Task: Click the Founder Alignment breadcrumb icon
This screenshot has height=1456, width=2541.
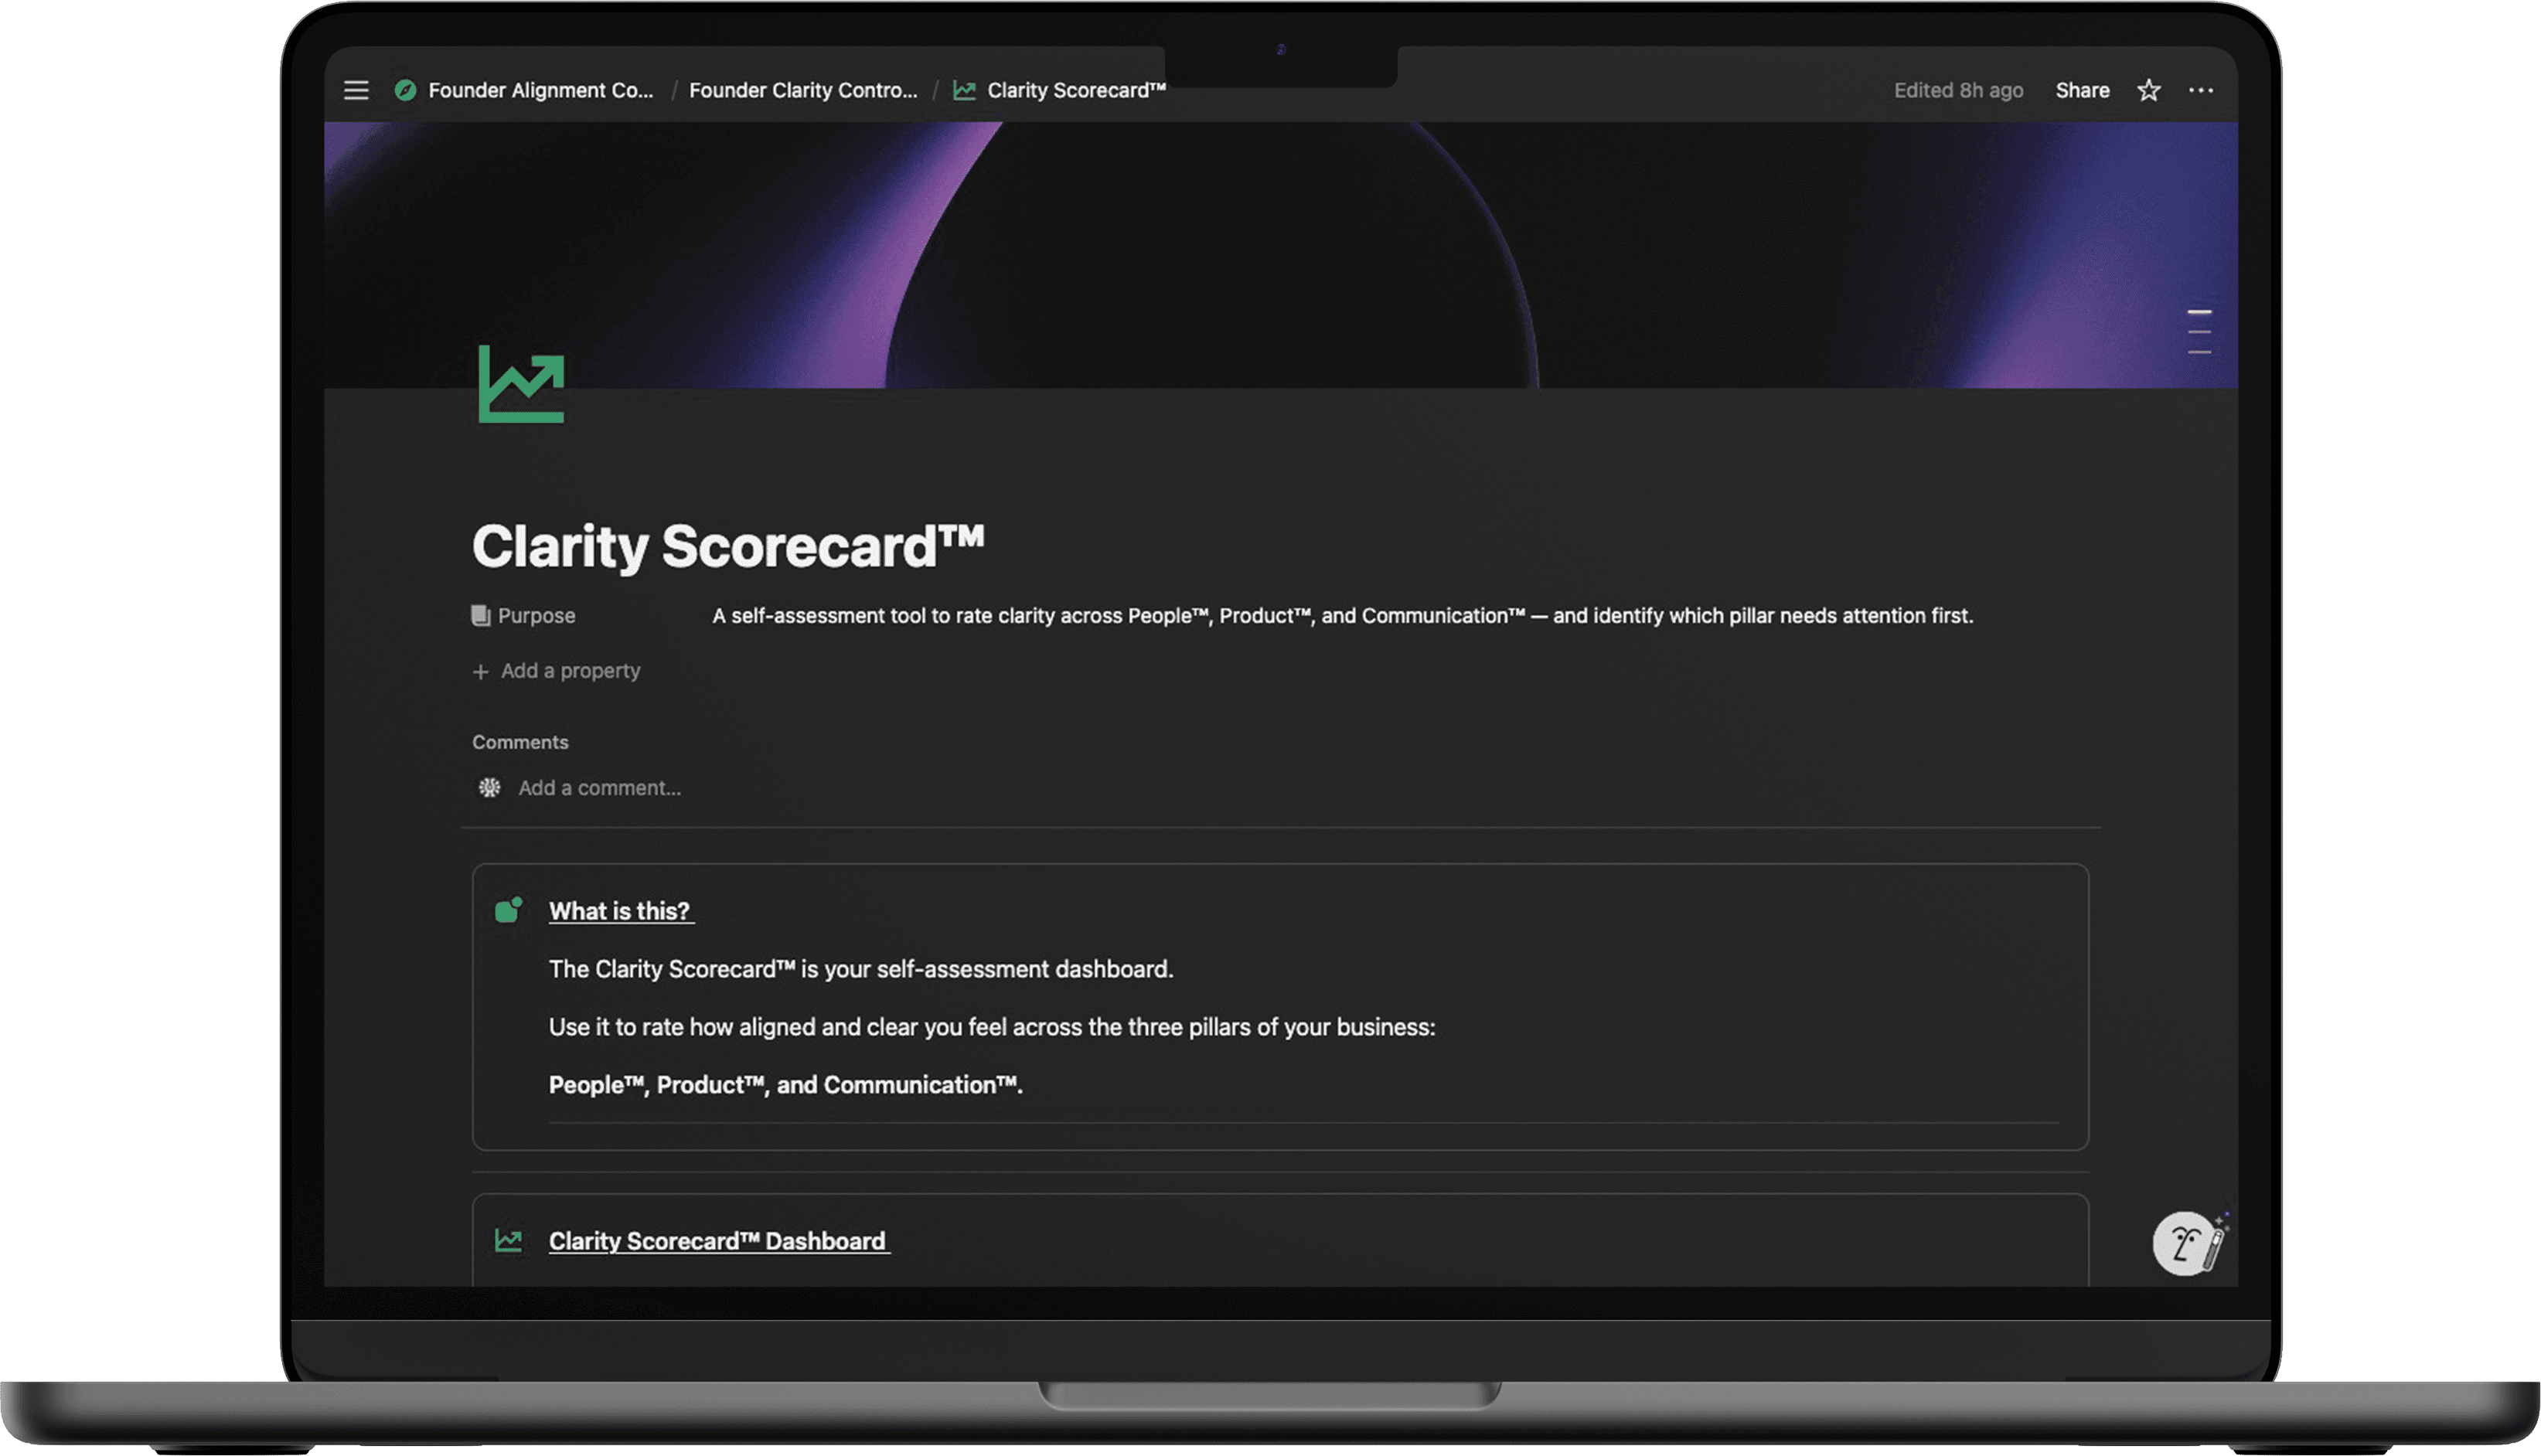Action: 405,91
